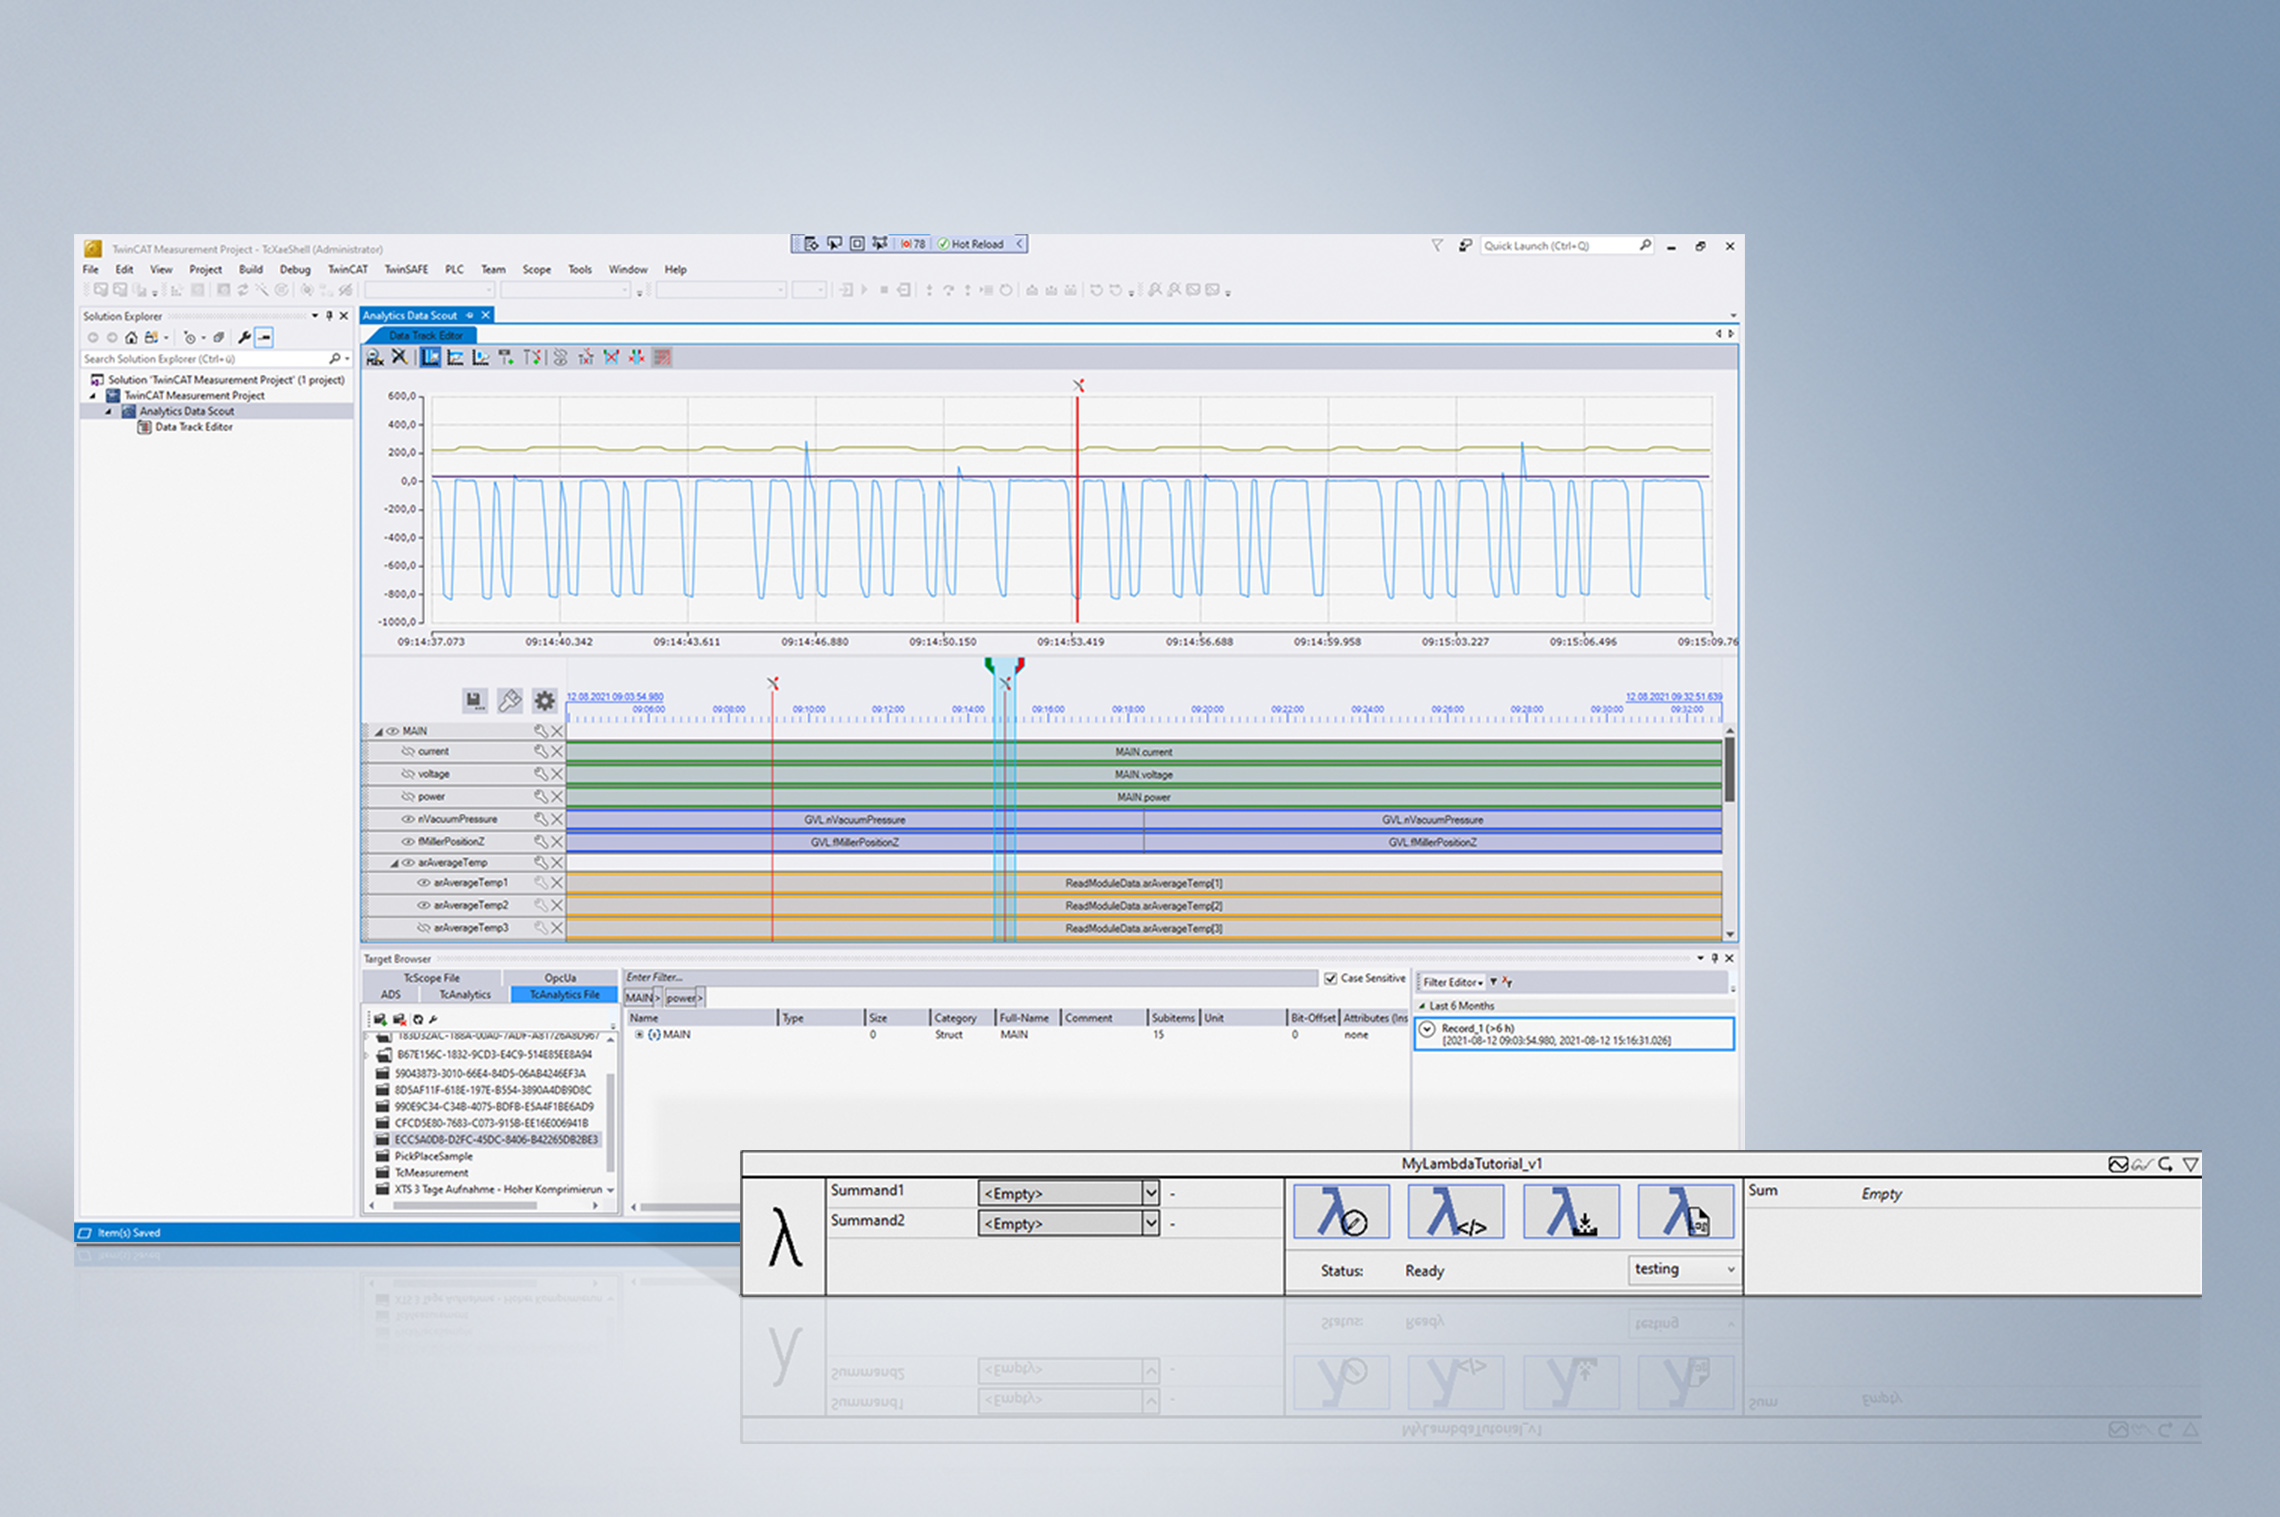Hide the fMillerPositionZ track
Image resolution: width=2280 pixels, height=1517 pixels.
pyautogui.click(x=407, y=842)
